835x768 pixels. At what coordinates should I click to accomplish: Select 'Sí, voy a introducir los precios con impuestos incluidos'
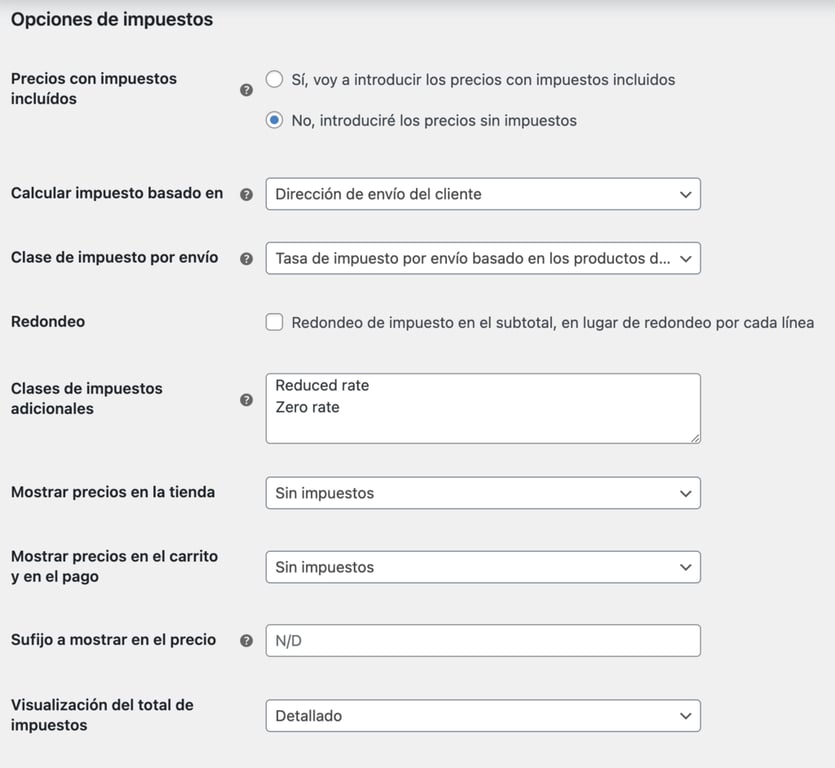[x=274, y=79]
